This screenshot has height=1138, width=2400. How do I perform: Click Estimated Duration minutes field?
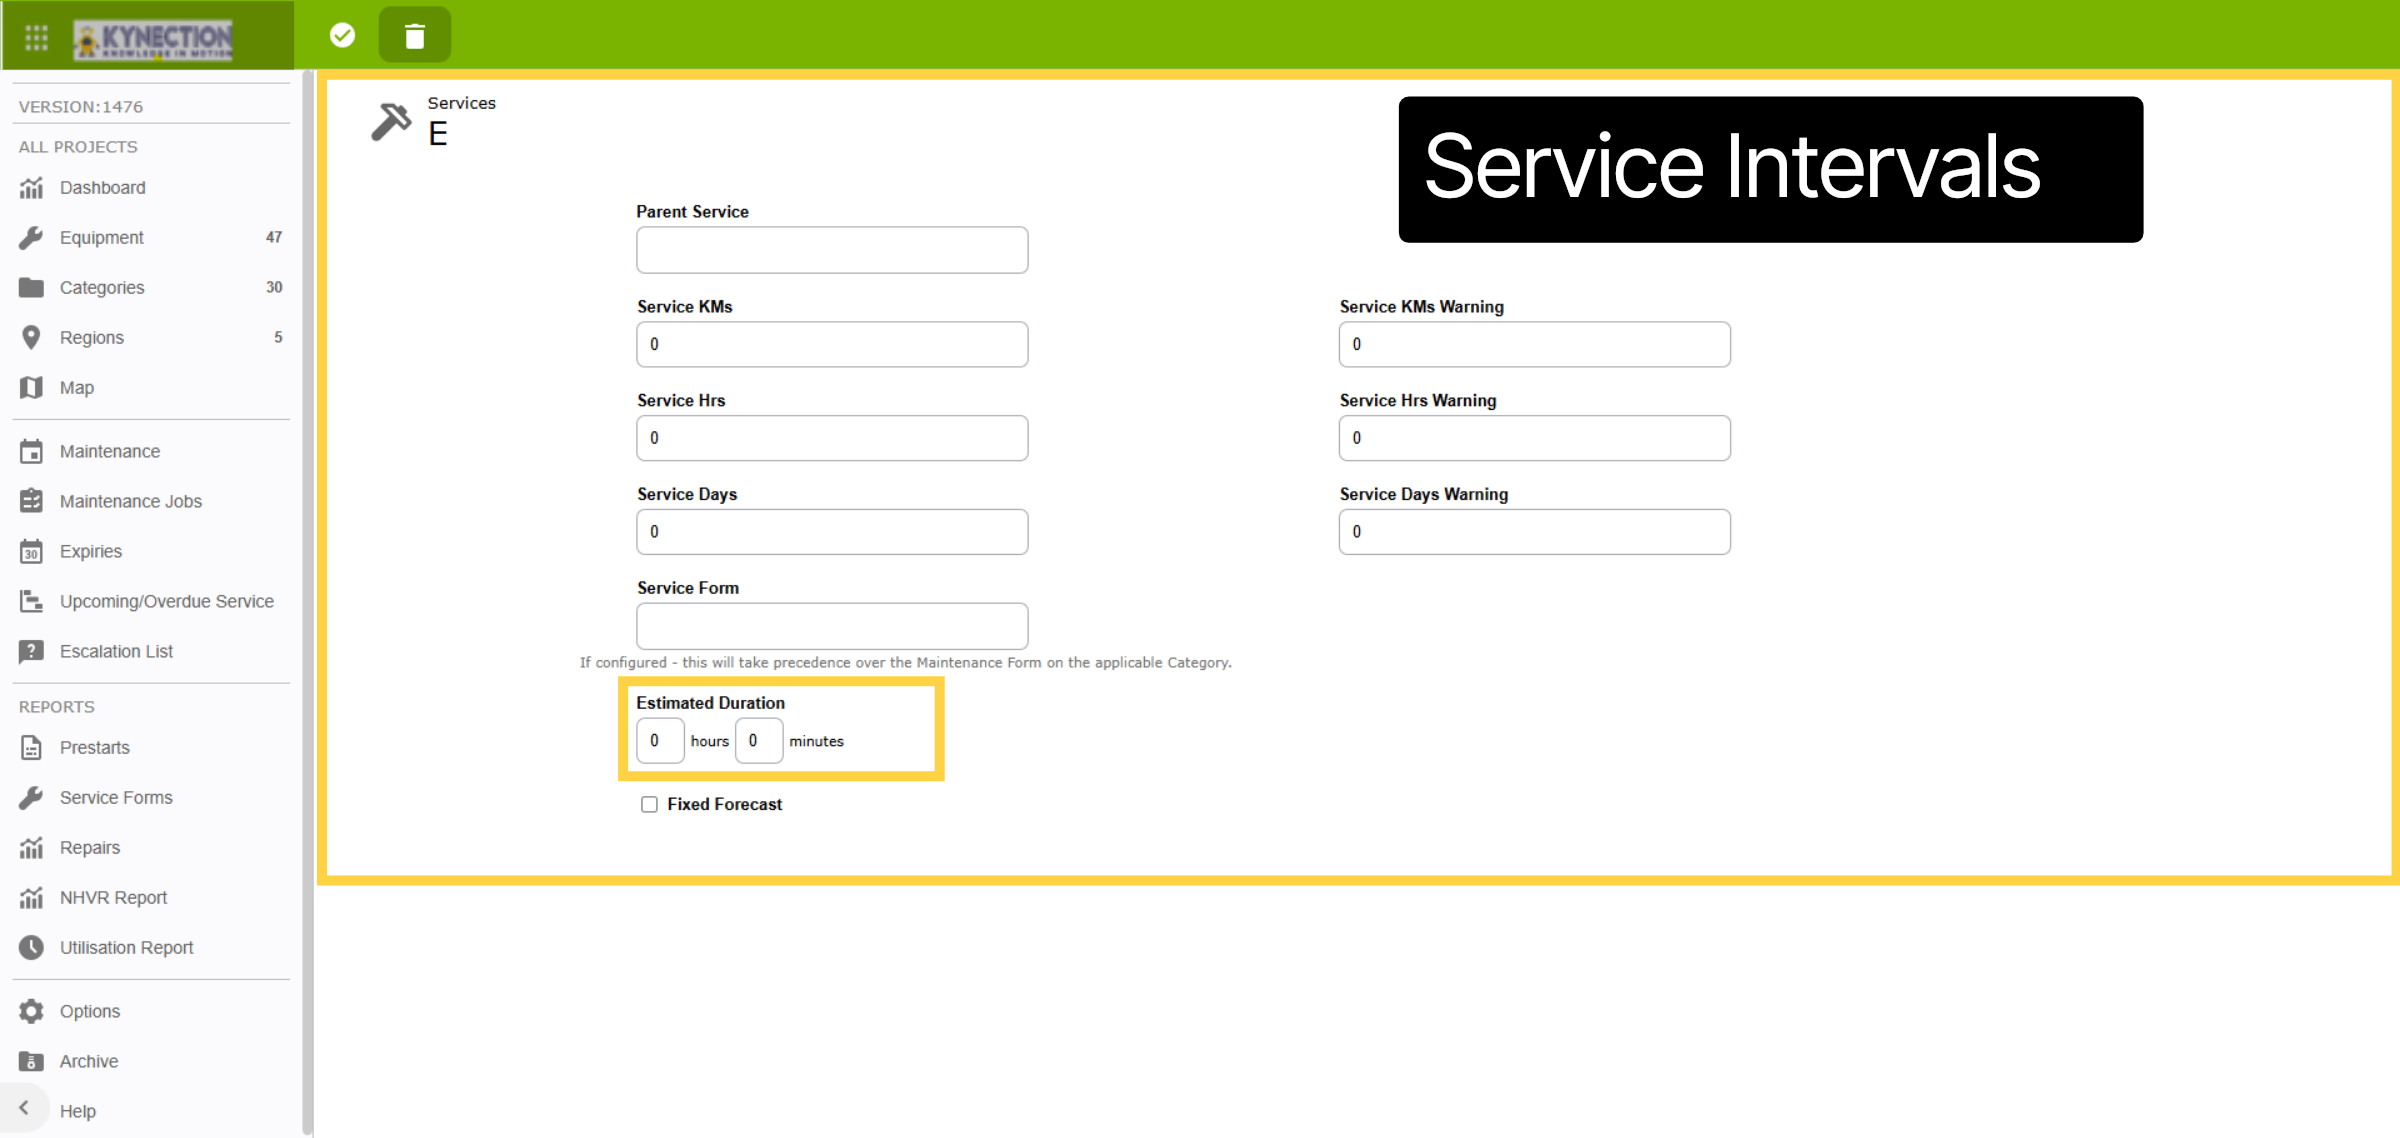[x=759, y=741]
